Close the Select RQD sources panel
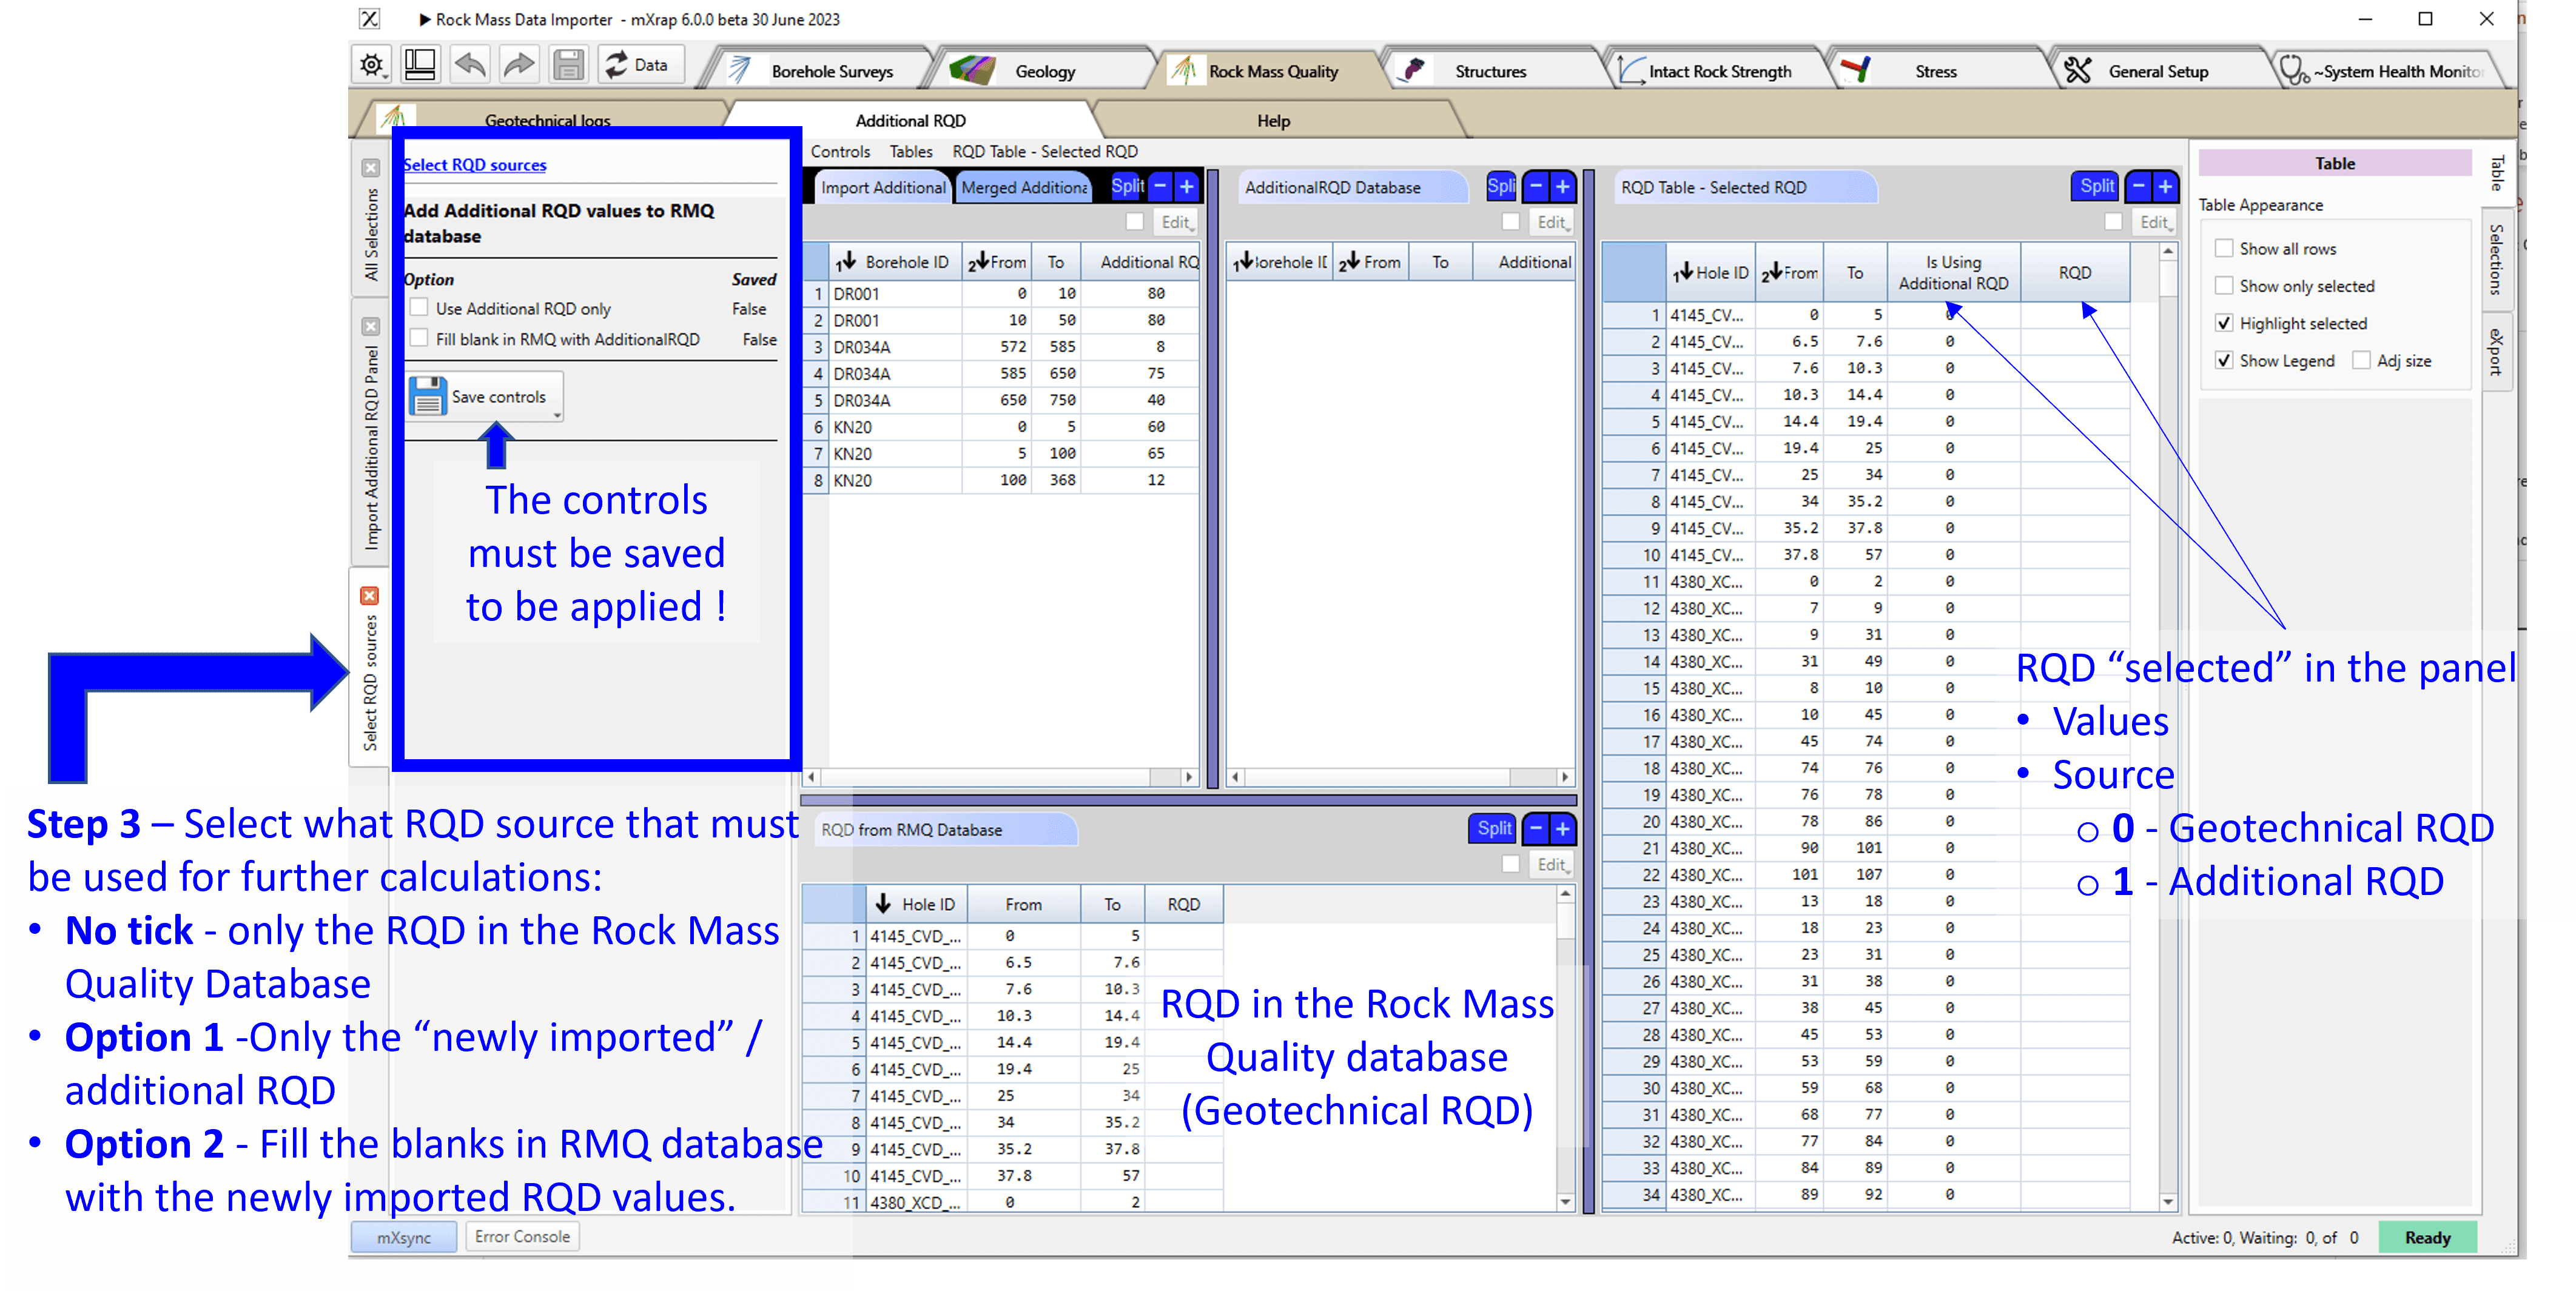Screen dimensions: 2576x1291 [x=369, y=595]
